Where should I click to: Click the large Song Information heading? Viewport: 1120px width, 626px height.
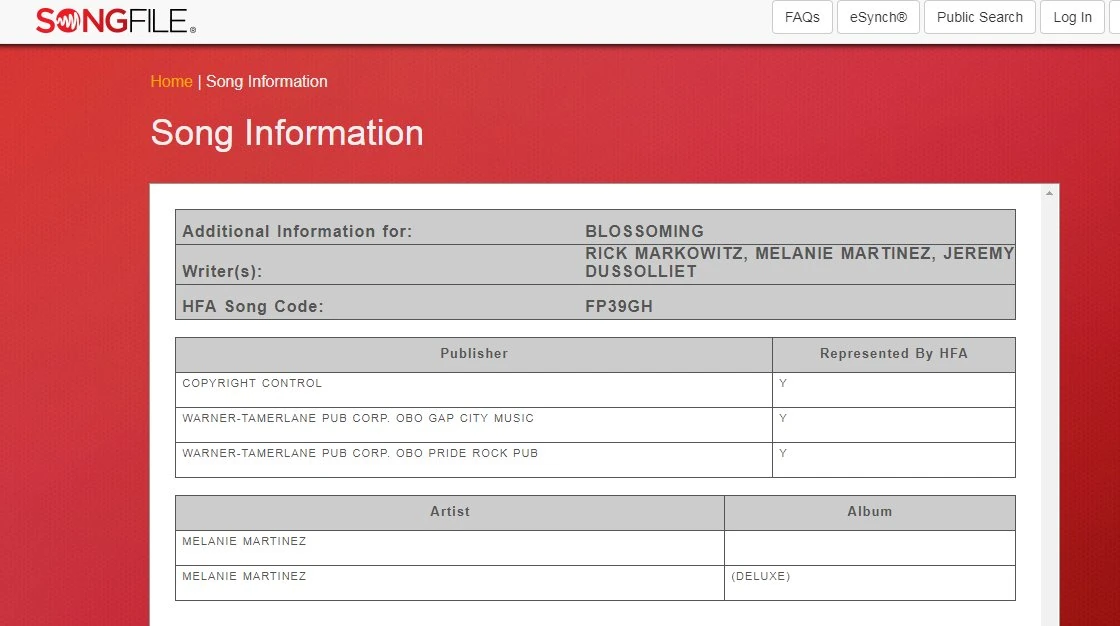click(287, 133)
